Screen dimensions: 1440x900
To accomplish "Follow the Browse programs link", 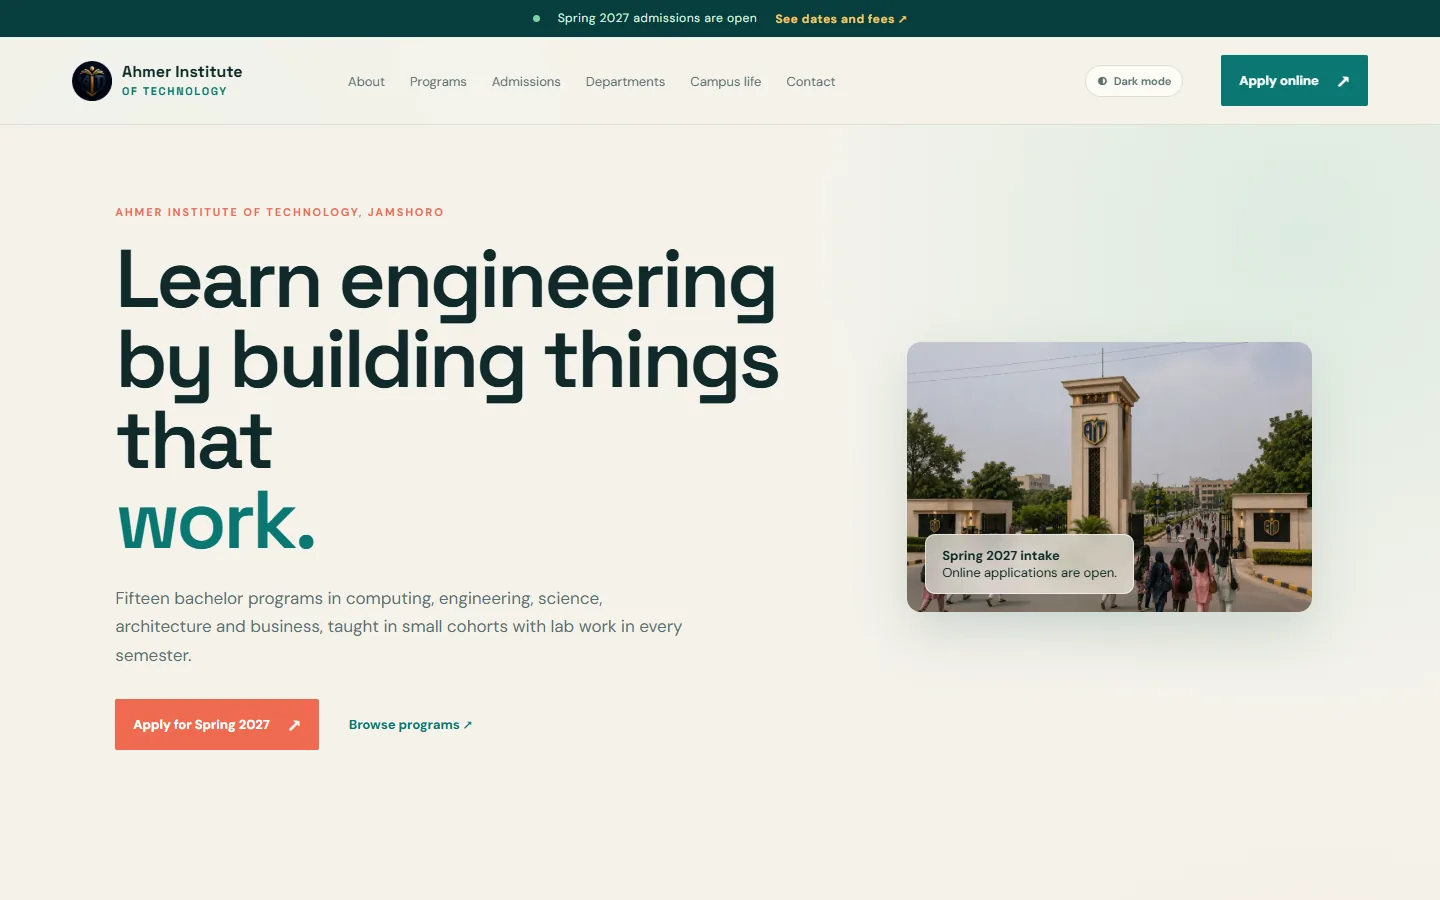I will tap(410, 725).
